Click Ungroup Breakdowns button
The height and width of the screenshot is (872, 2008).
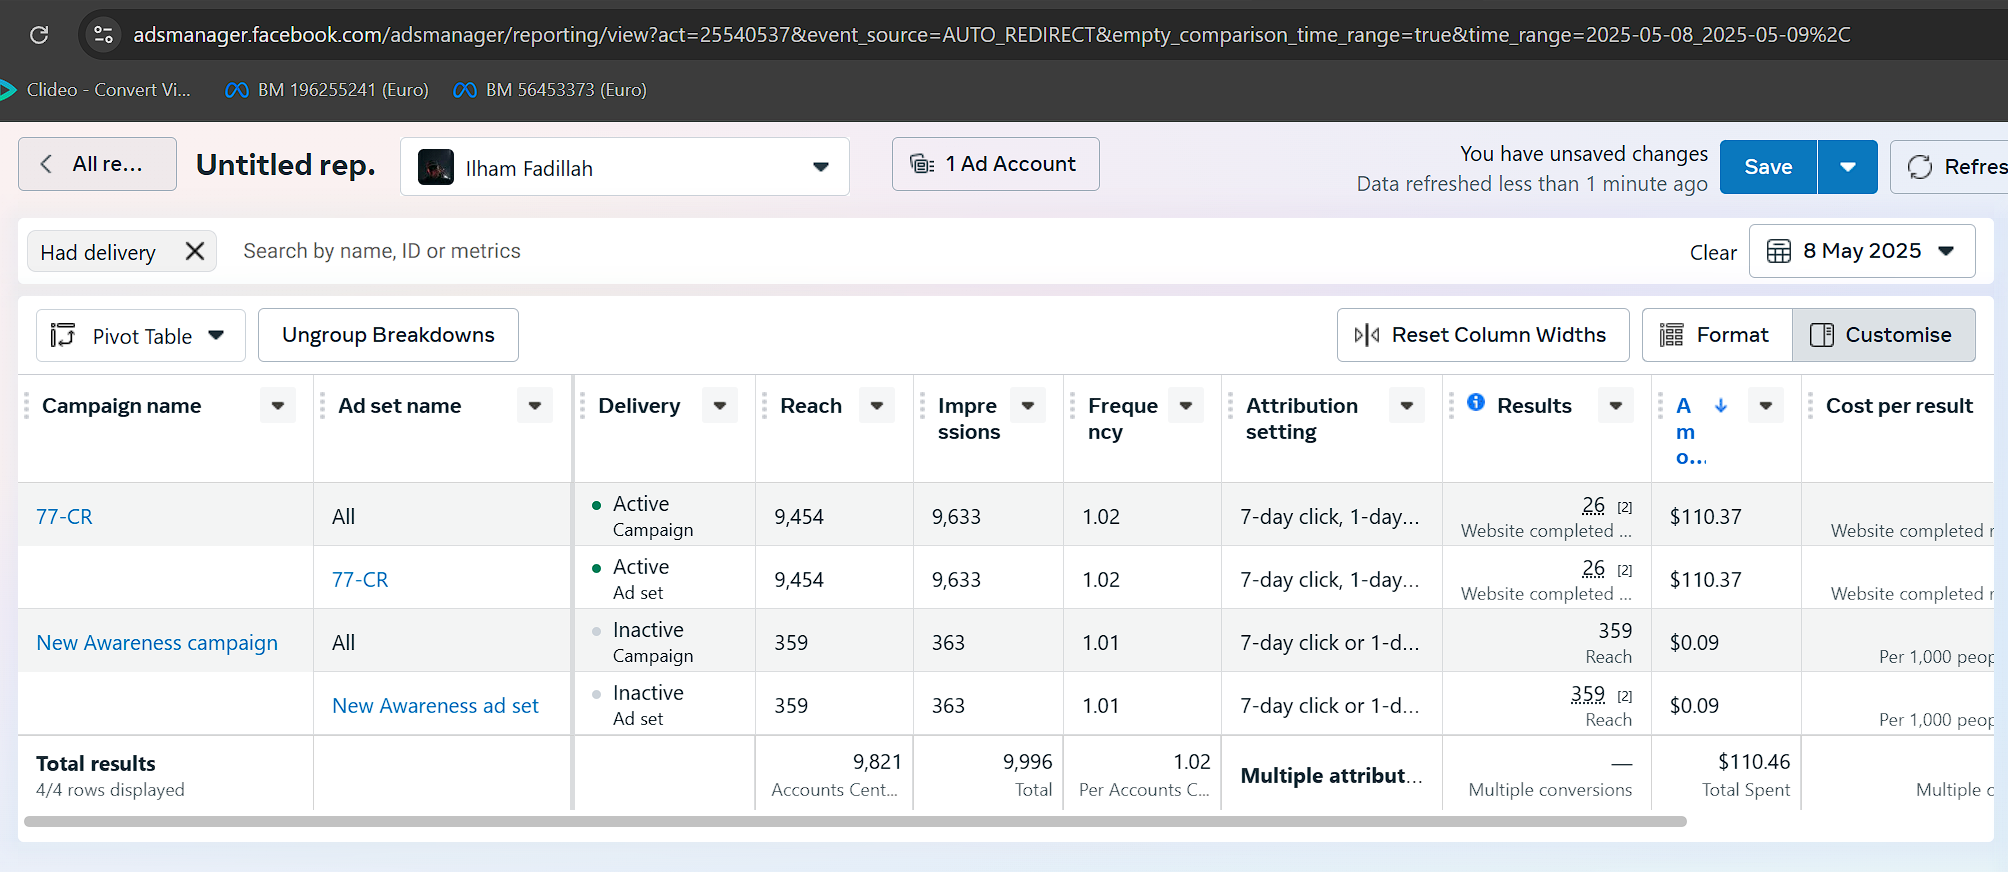(388, 335)
